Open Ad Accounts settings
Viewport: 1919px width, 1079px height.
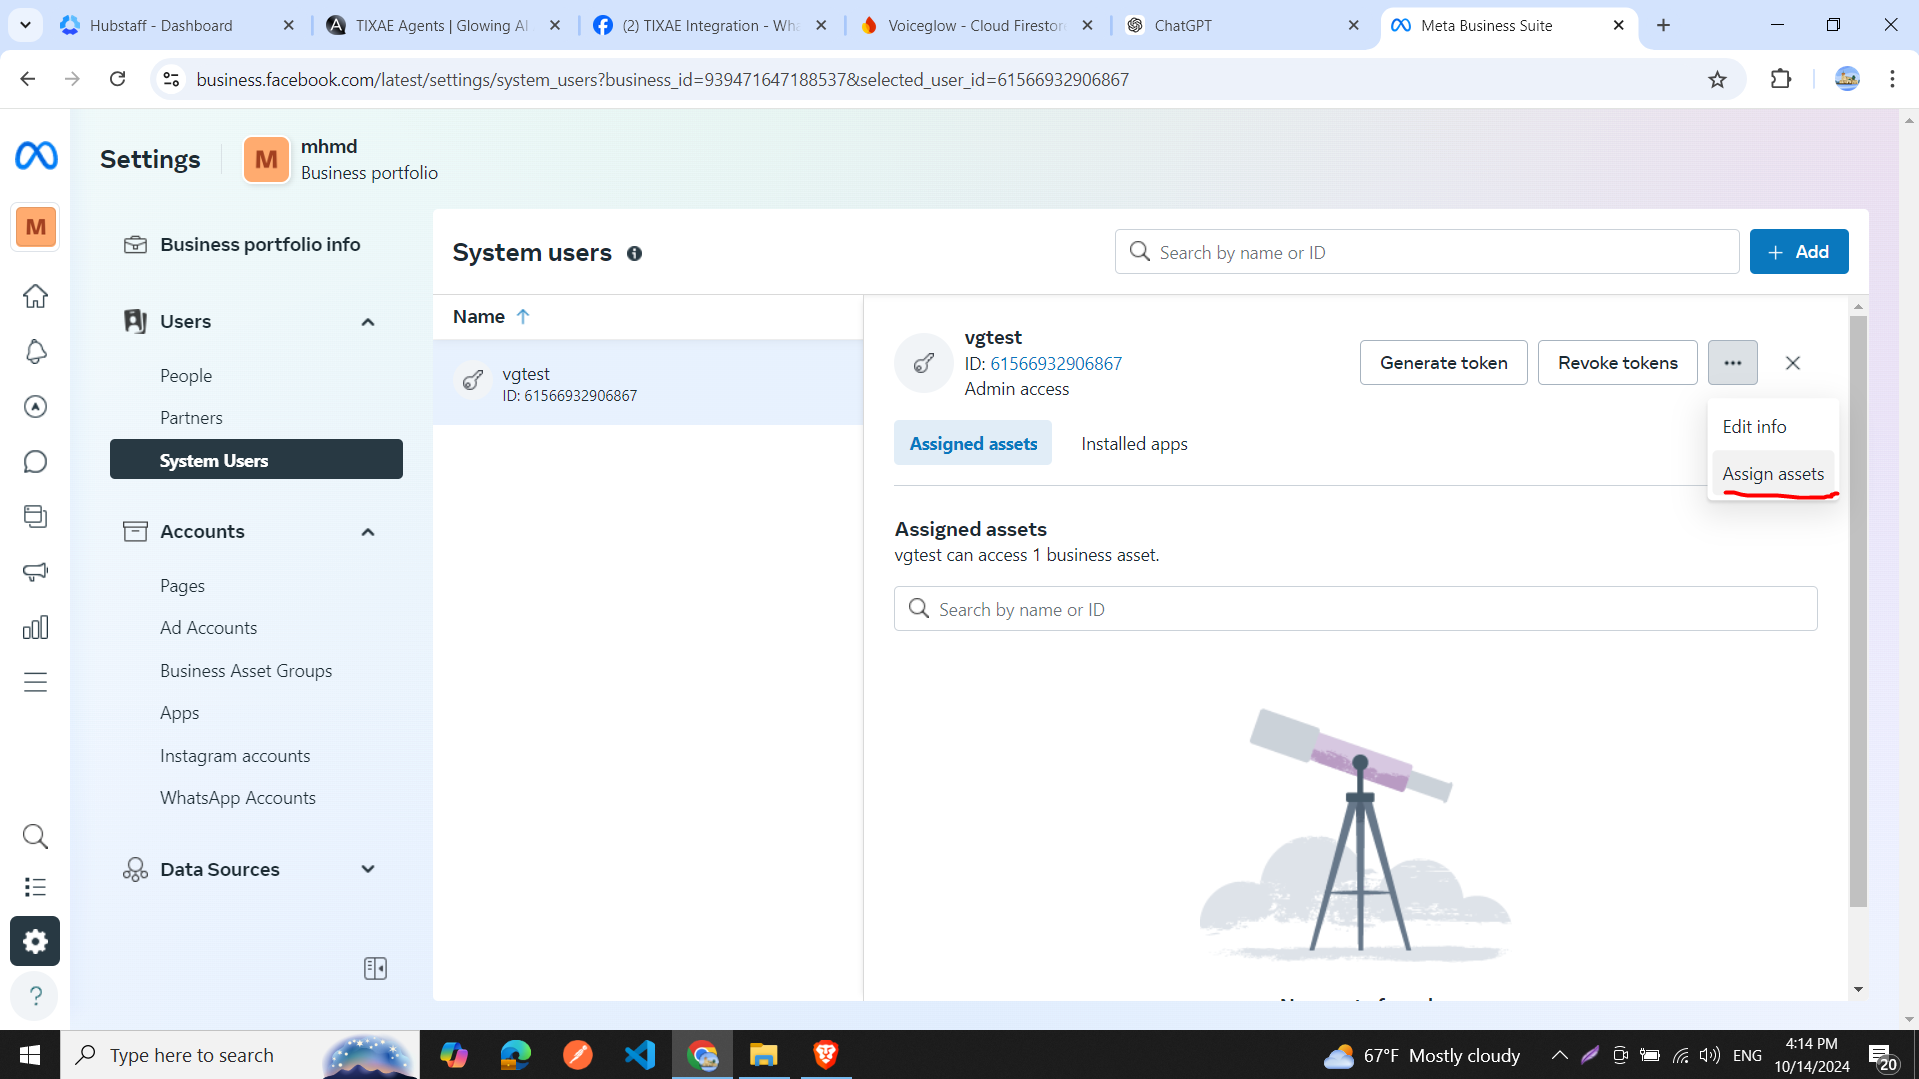(208, 628)
